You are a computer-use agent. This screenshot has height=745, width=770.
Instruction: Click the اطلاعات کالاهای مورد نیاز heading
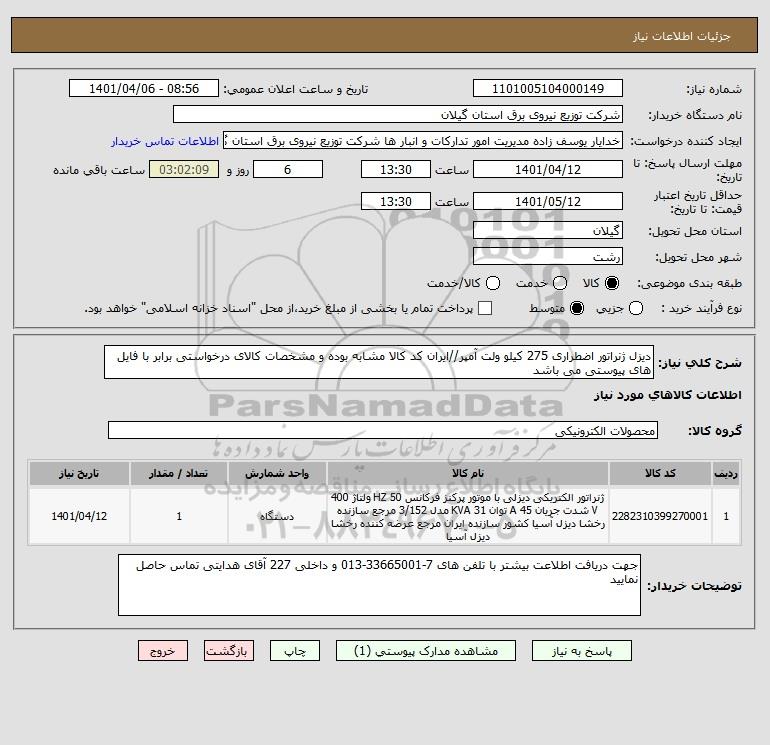pos(668,395)
